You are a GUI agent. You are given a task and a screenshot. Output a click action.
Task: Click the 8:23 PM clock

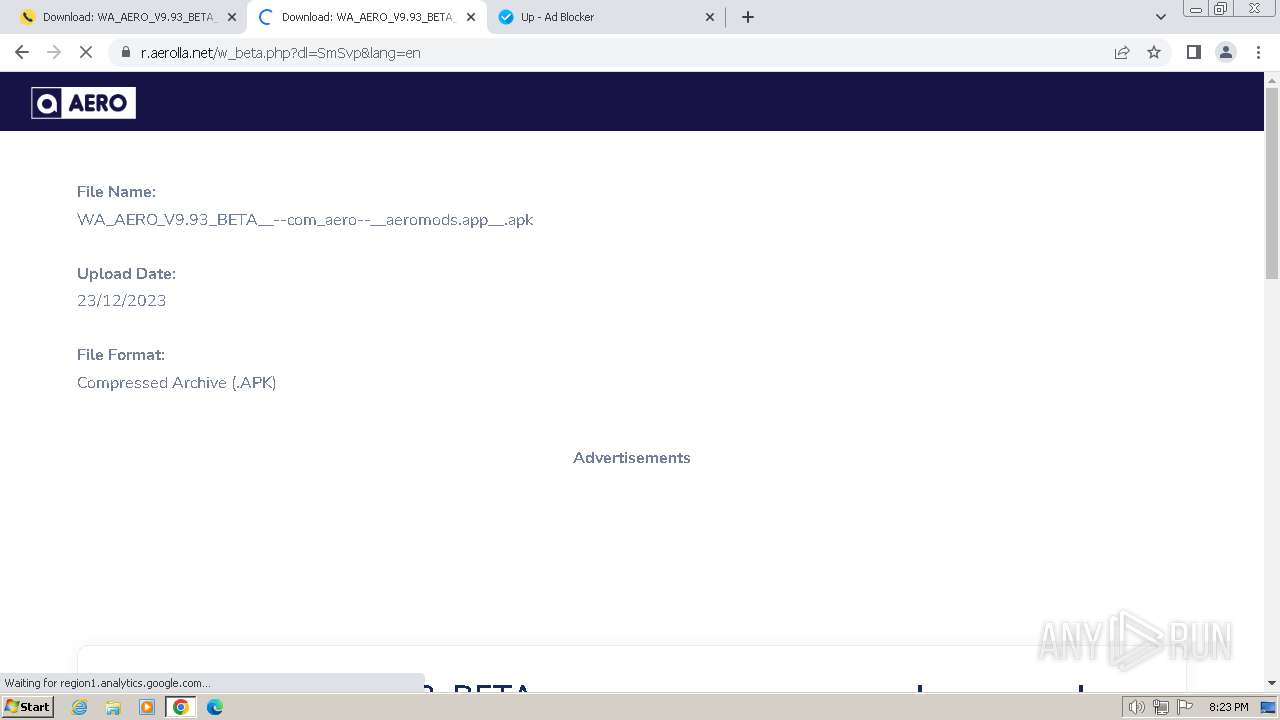coord(1228,707)
